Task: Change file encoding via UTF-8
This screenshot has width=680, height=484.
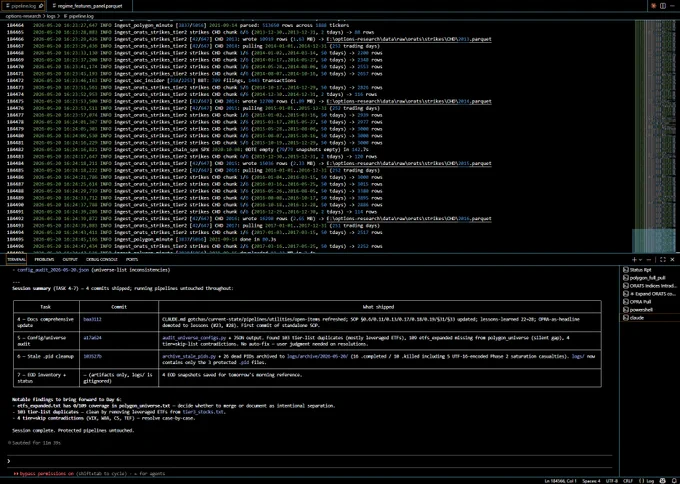Action: [x=611, y=481]
